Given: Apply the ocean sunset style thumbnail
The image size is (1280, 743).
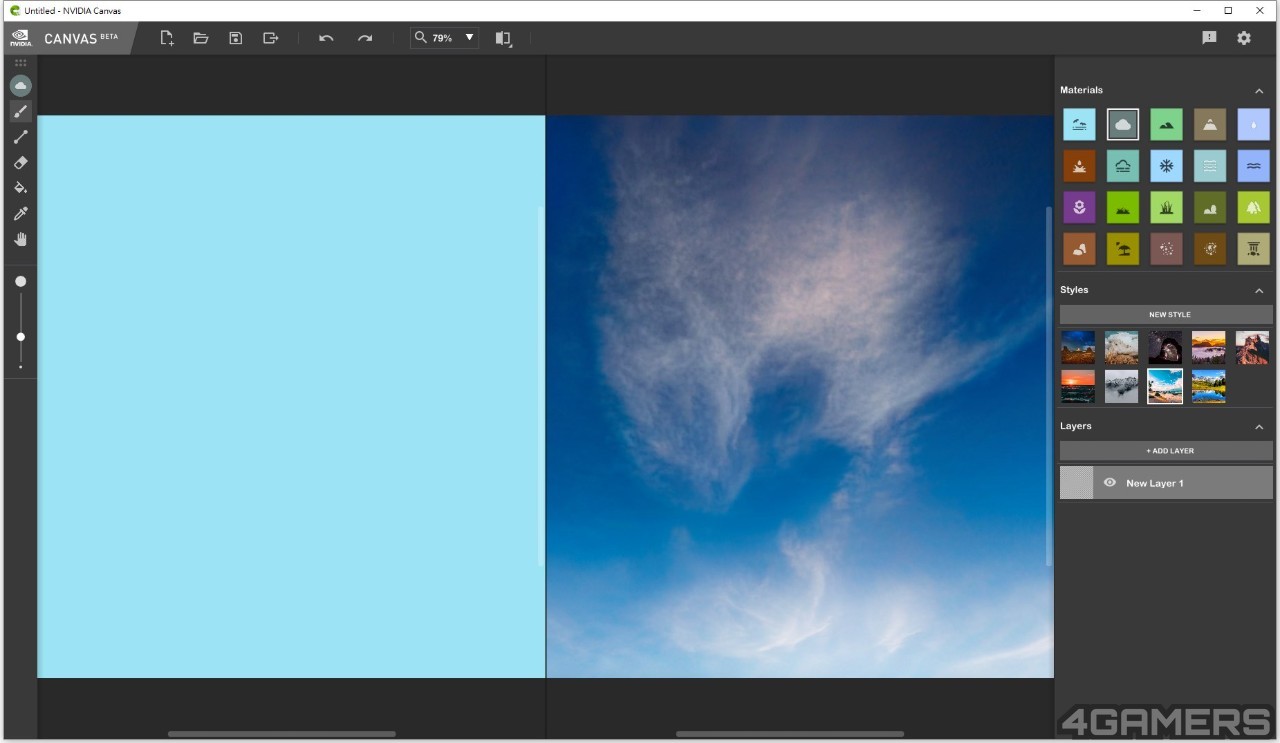Looking at the screenshot, I should pos(1078,386).
